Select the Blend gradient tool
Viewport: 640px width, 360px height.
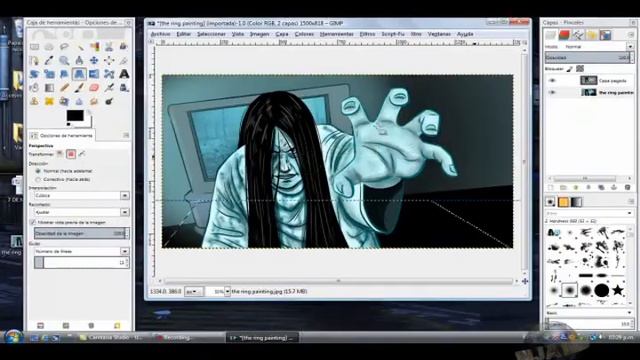pos(49,88)
